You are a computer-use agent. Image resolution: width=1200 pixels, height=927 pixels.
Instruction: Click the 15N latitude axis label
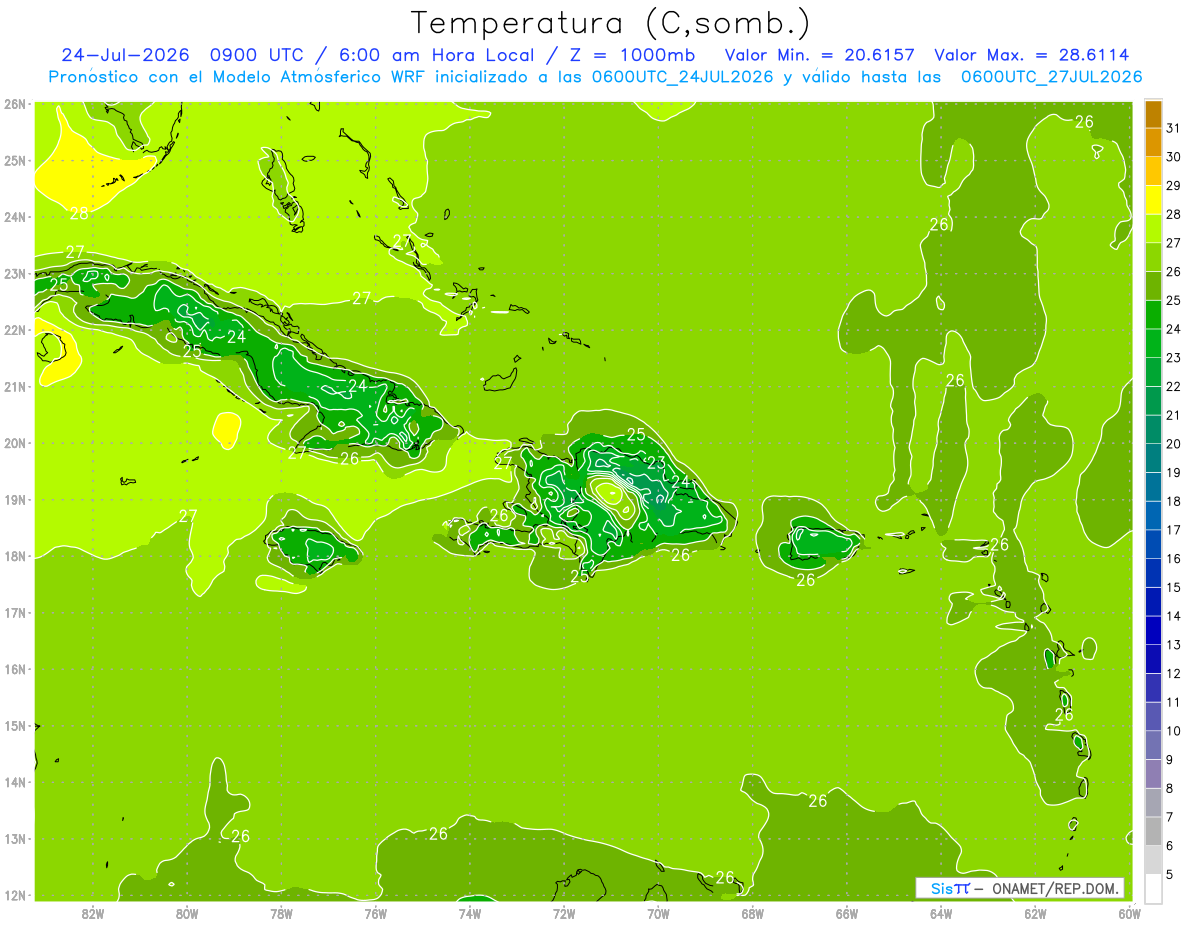coord(15,726)
